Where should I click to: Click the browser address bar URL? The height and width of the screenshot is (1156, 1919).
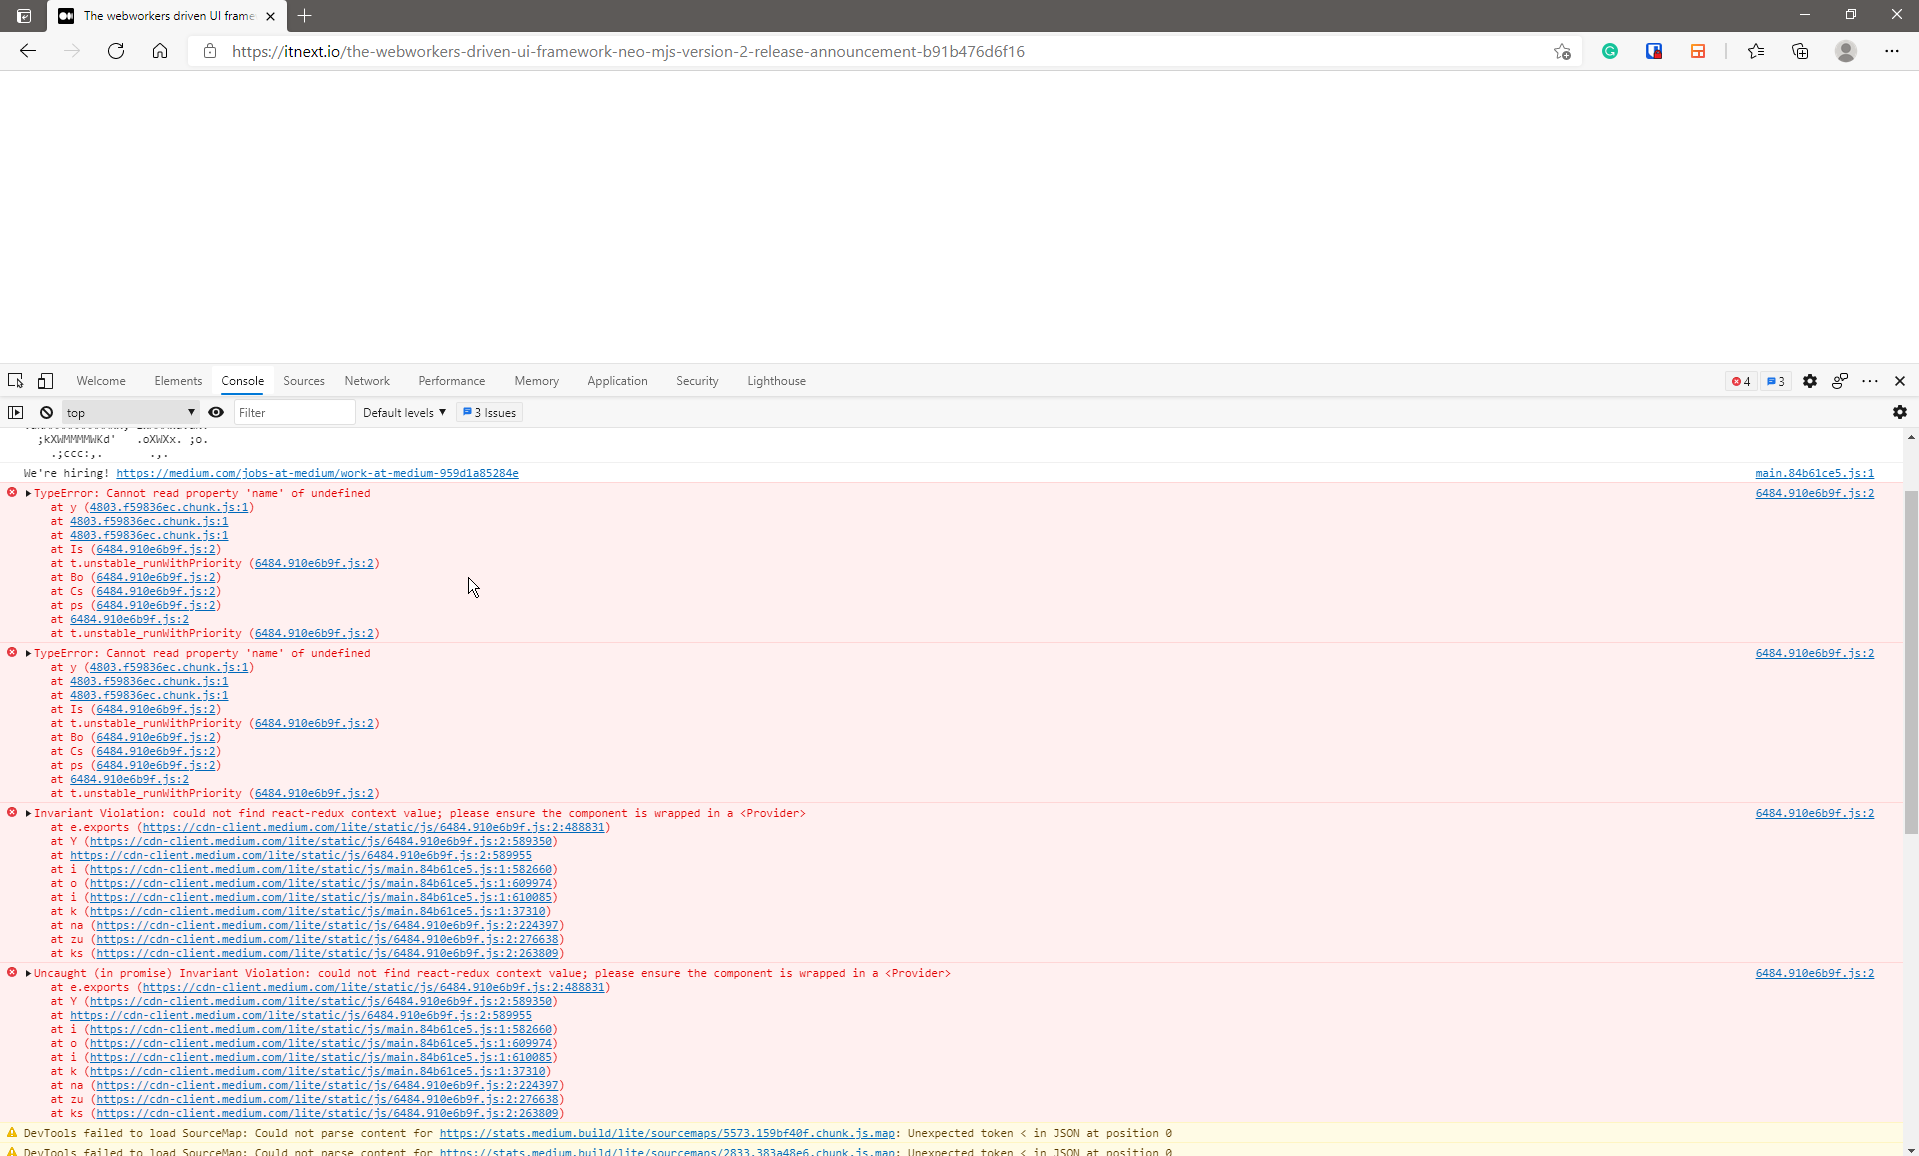click(x=628, y=51)
